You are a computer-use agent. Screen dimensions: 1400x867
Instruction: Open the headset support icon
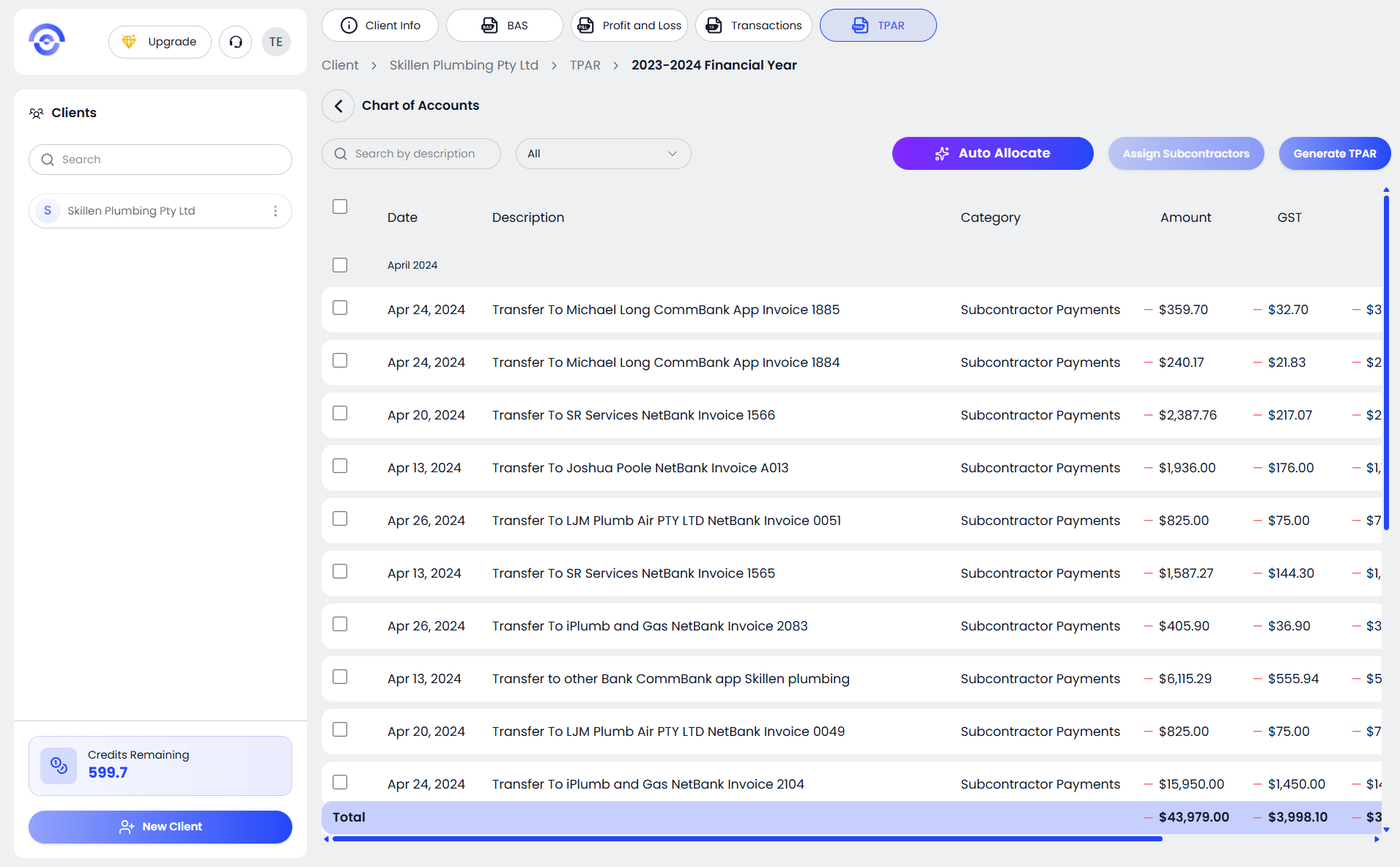[236, 42]
